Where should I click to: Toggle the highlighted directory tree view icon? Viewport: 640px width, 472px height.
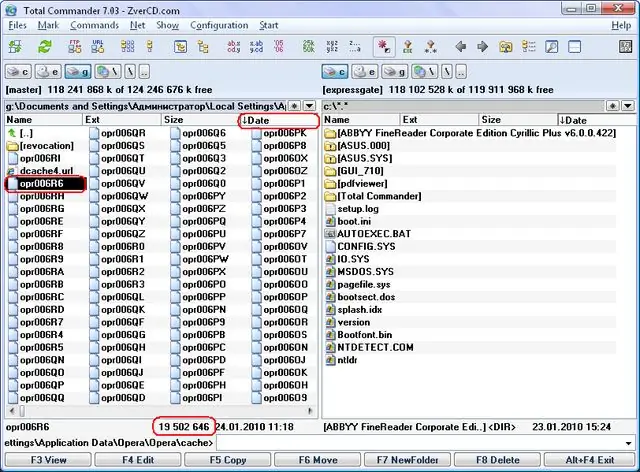(180, 47)
